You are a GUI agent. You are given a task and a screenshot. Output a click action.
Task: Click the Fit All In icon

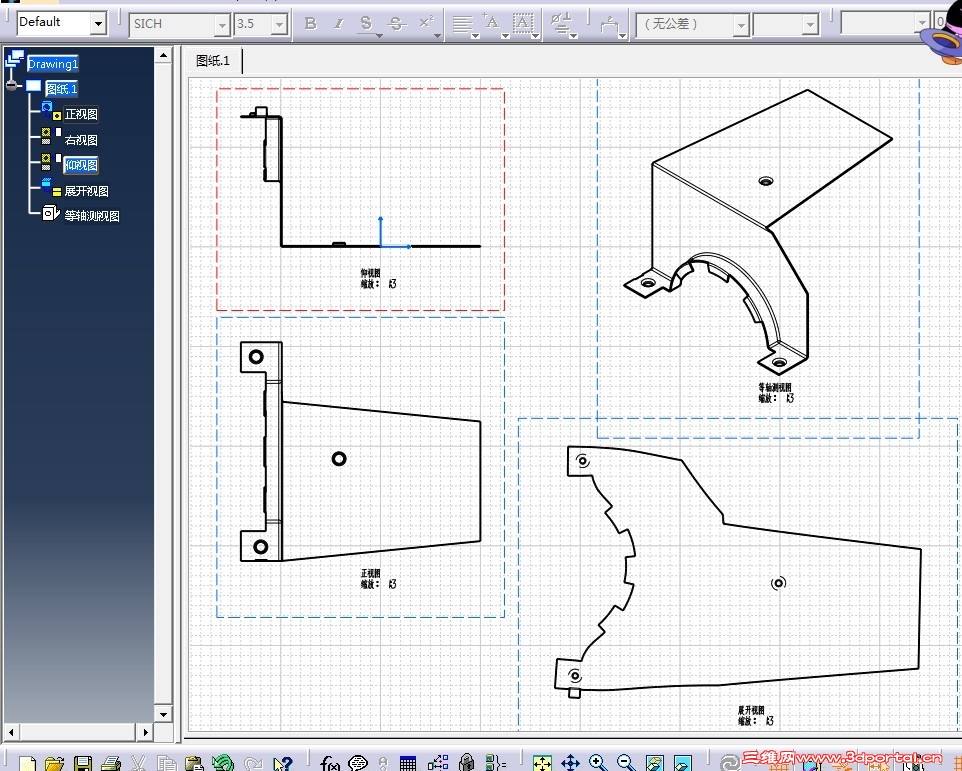(542, 764)
